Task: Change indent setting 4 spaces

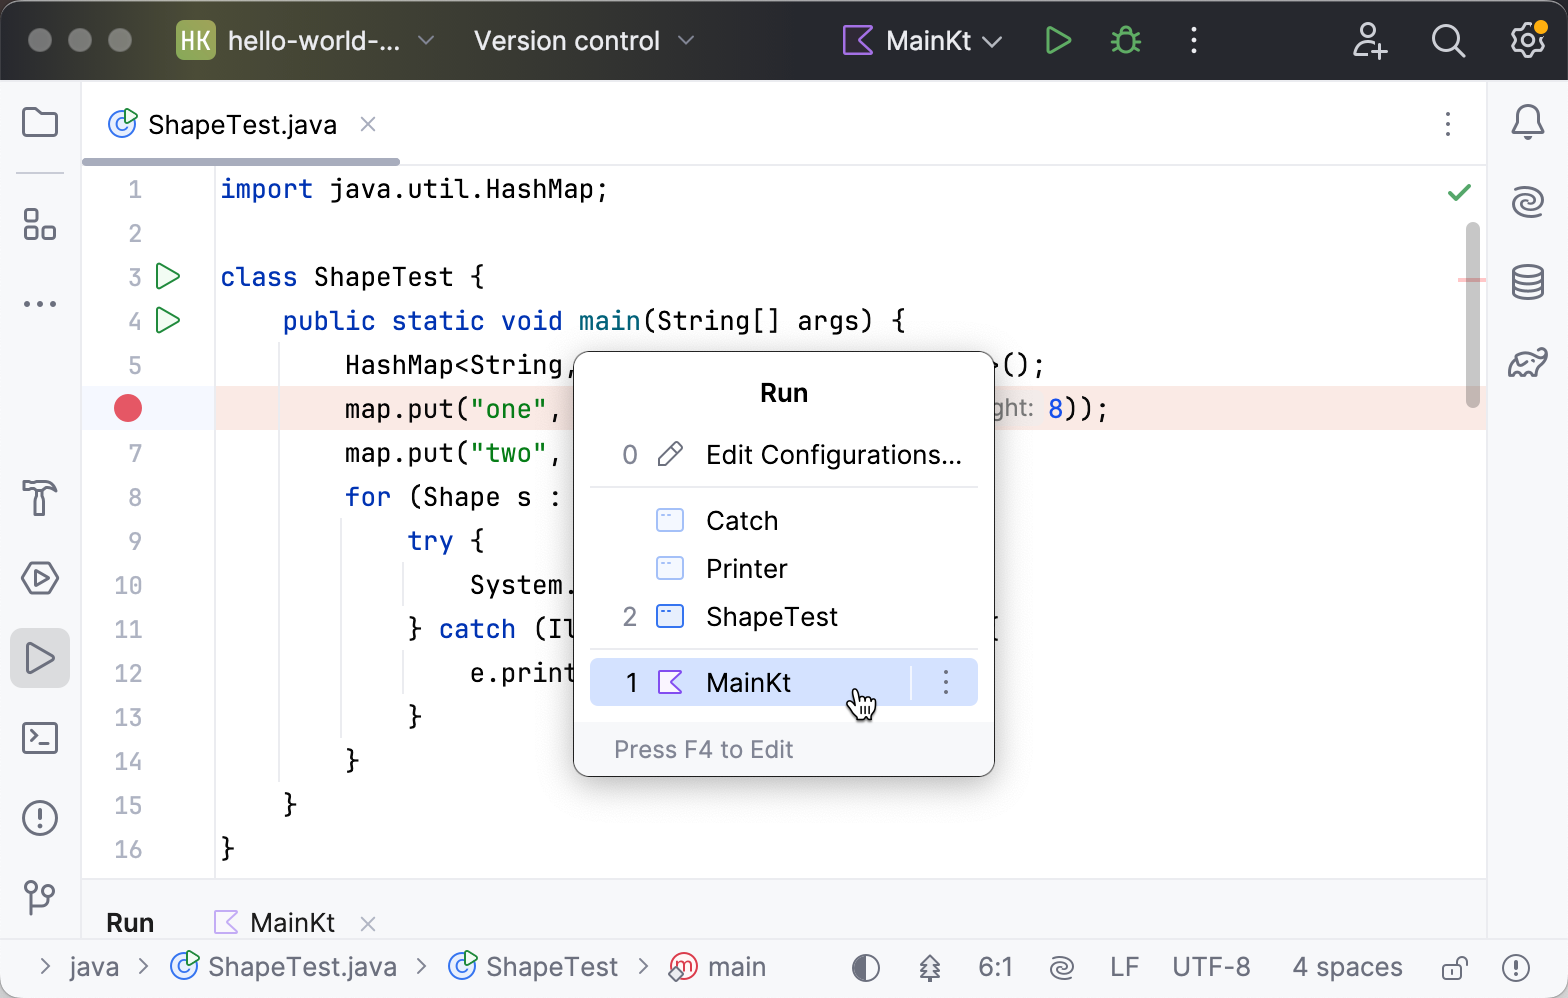Action: click(x=1347, y=967)
